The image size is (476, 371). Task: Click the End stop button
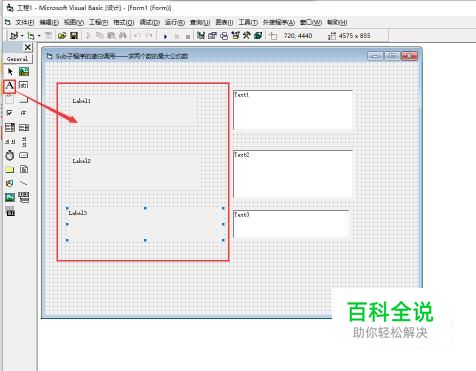click(188, 36)
